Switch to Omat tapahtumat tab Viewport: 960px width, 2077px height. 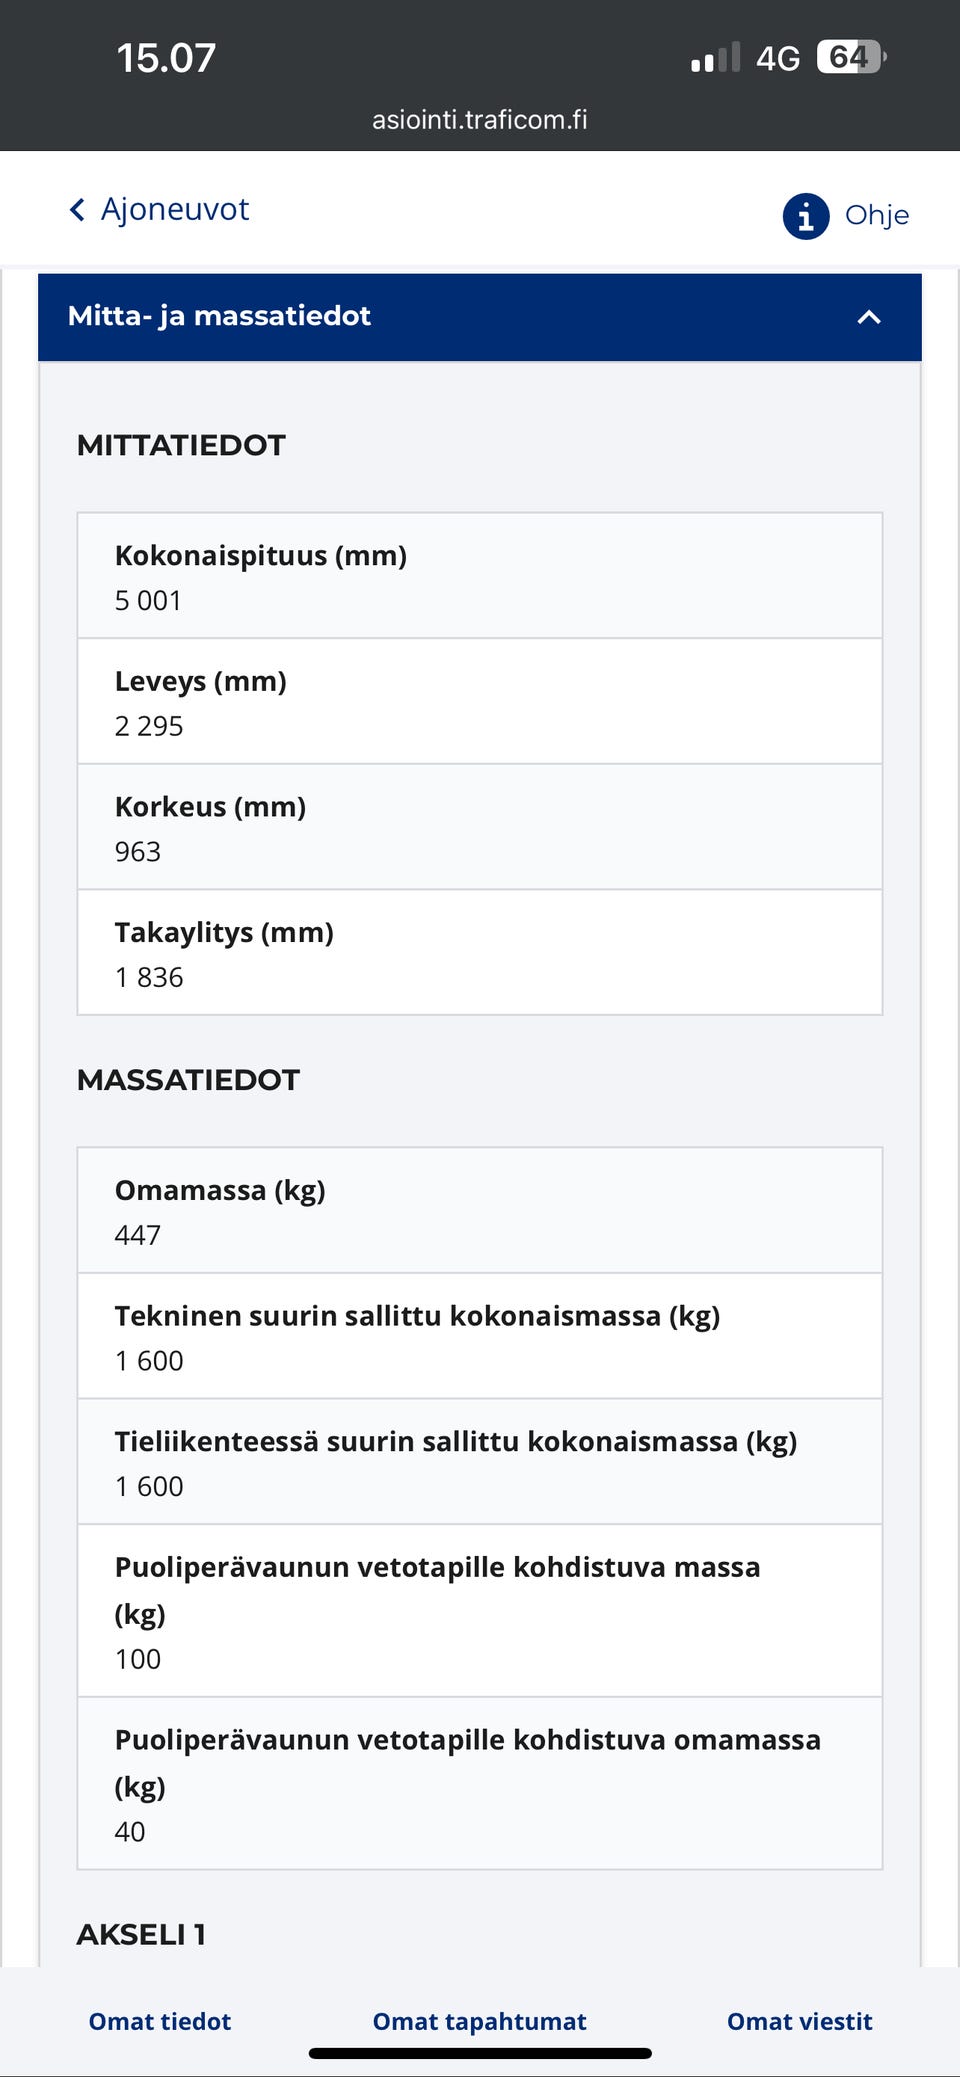[479, 2021]
